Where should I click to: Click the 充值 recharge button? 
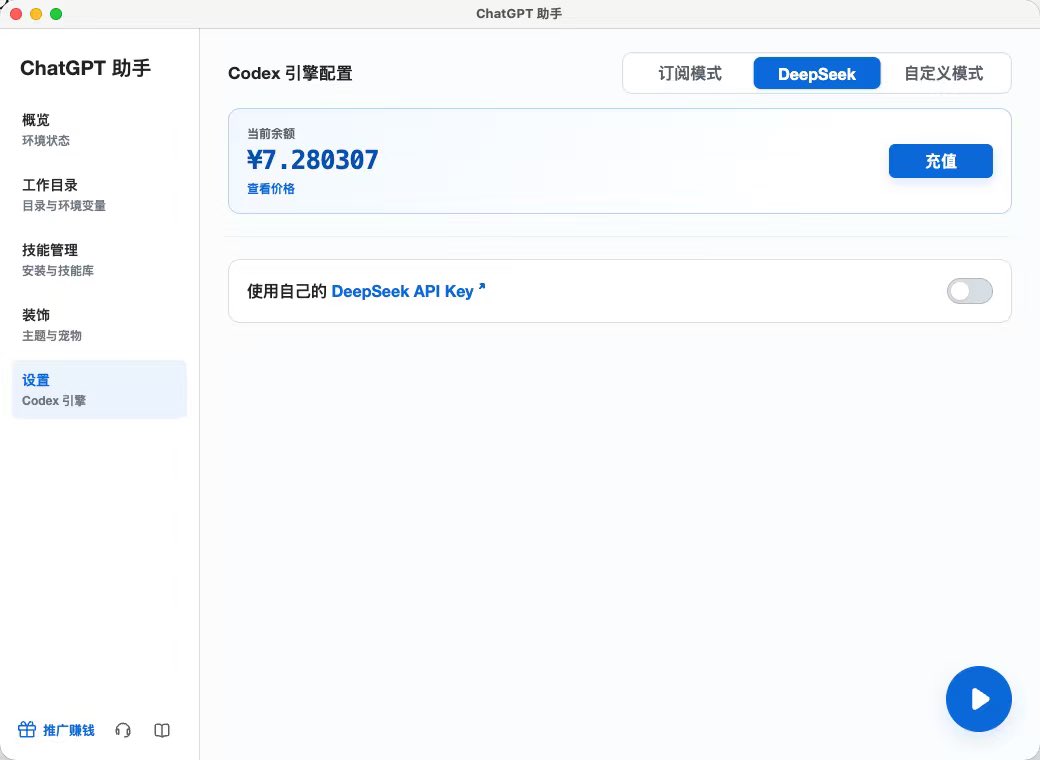tap(941, 161)
